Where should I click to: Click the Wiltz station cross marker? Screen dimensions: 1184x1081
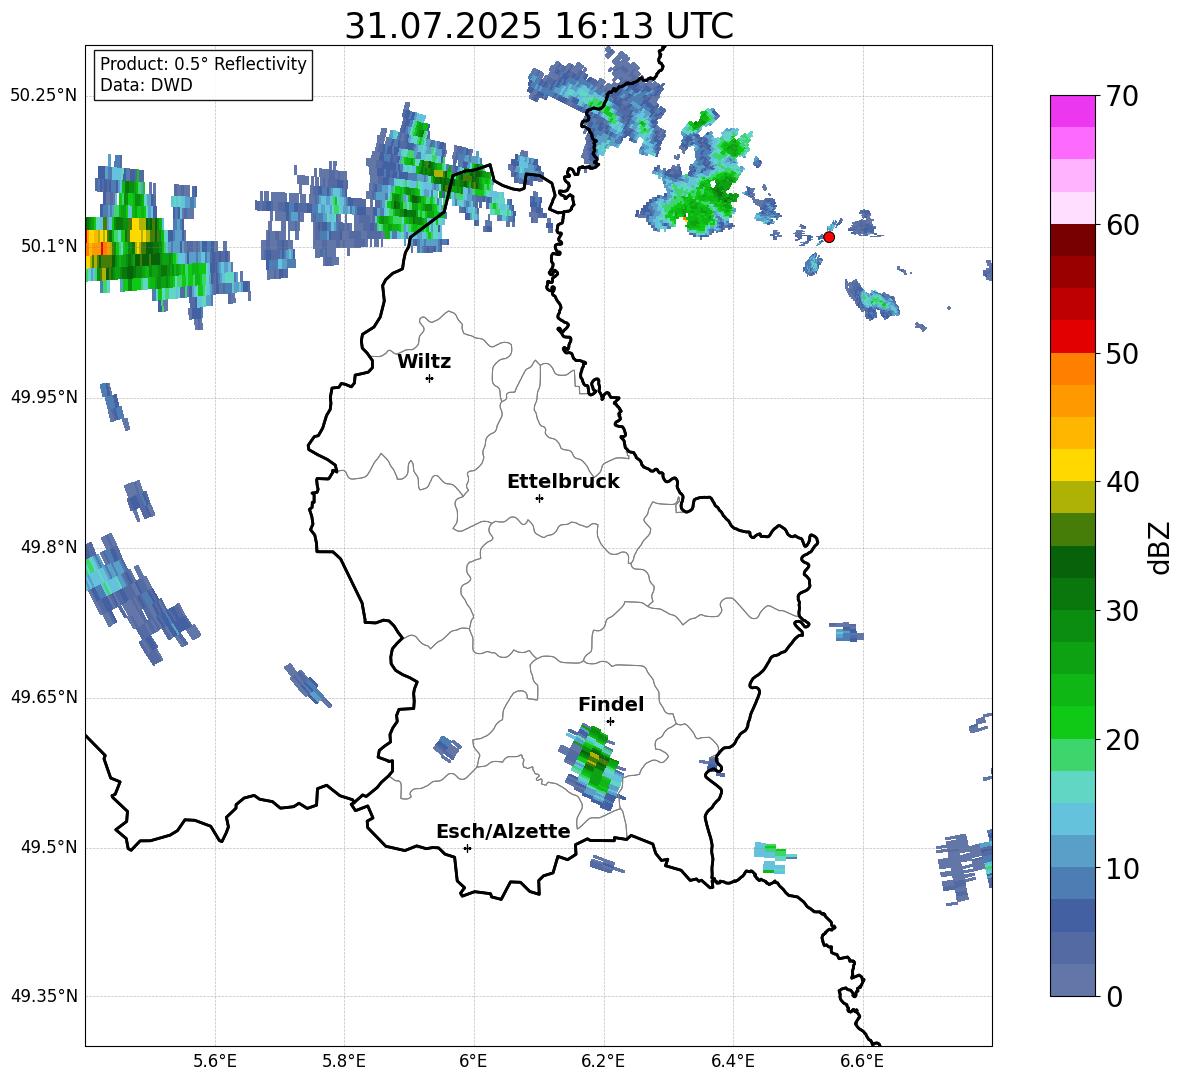pyautogui.click(x=429, y=378)
